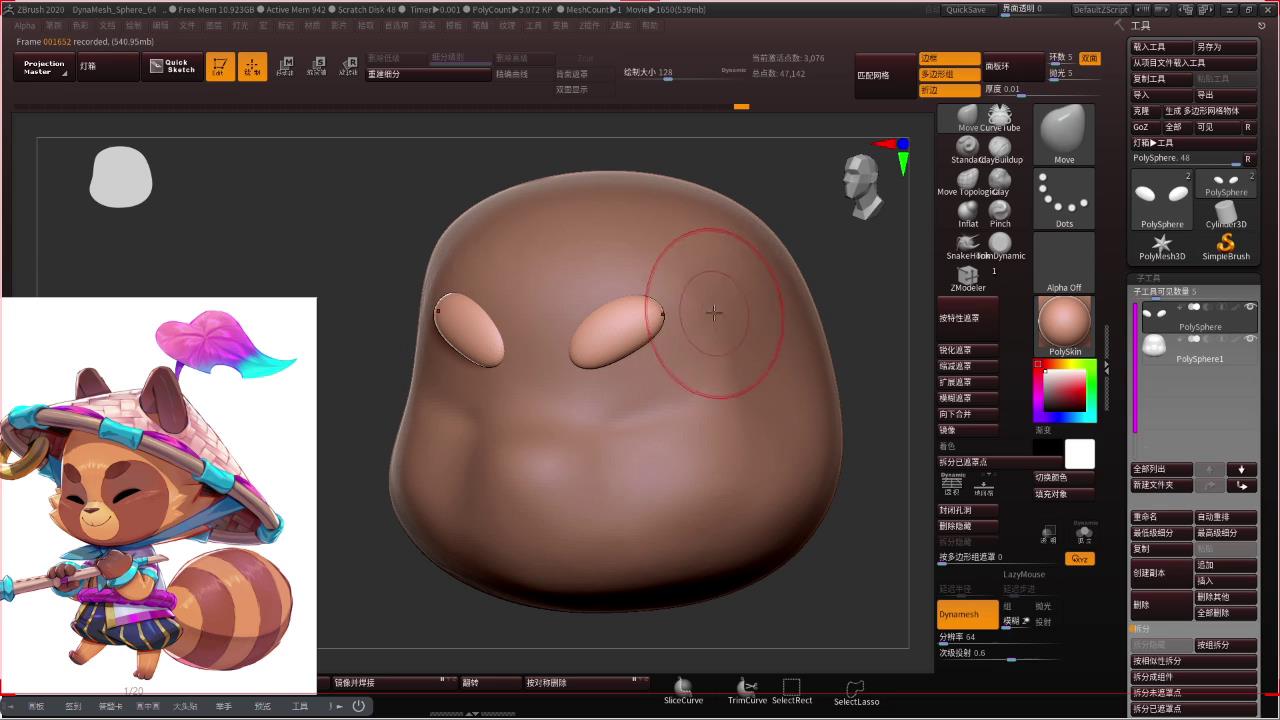Open the Alpha menu
The height and width of the screenshot is (720, 1280).
coord(25,25)
